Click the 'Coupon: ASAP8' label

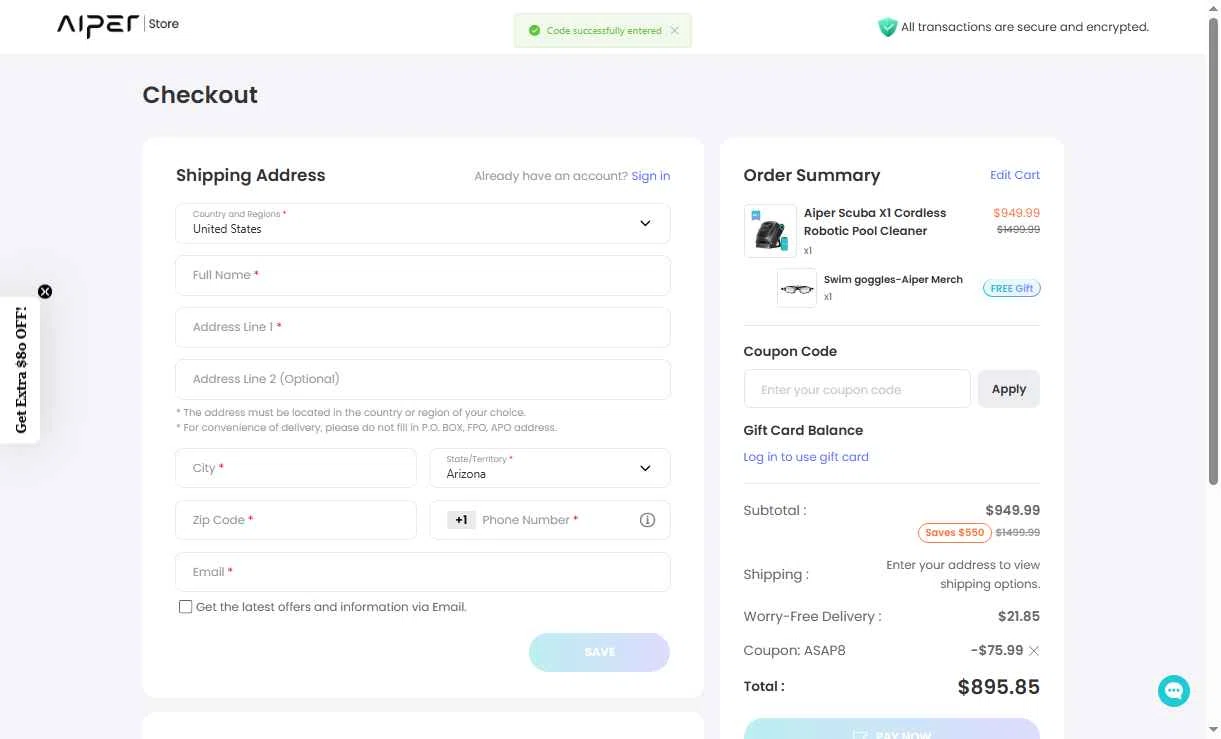pyautogui.click(x=794, y=651)
